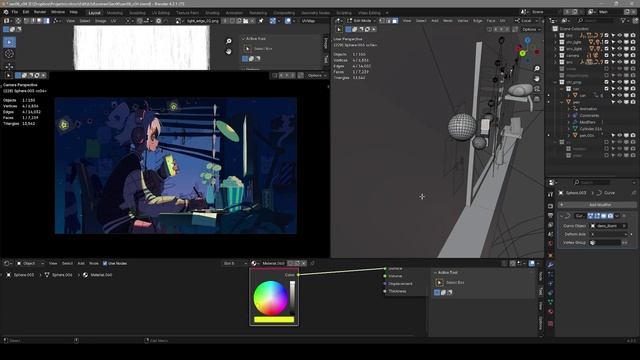Click the Node menu in shader editor header

click(94, 264)
